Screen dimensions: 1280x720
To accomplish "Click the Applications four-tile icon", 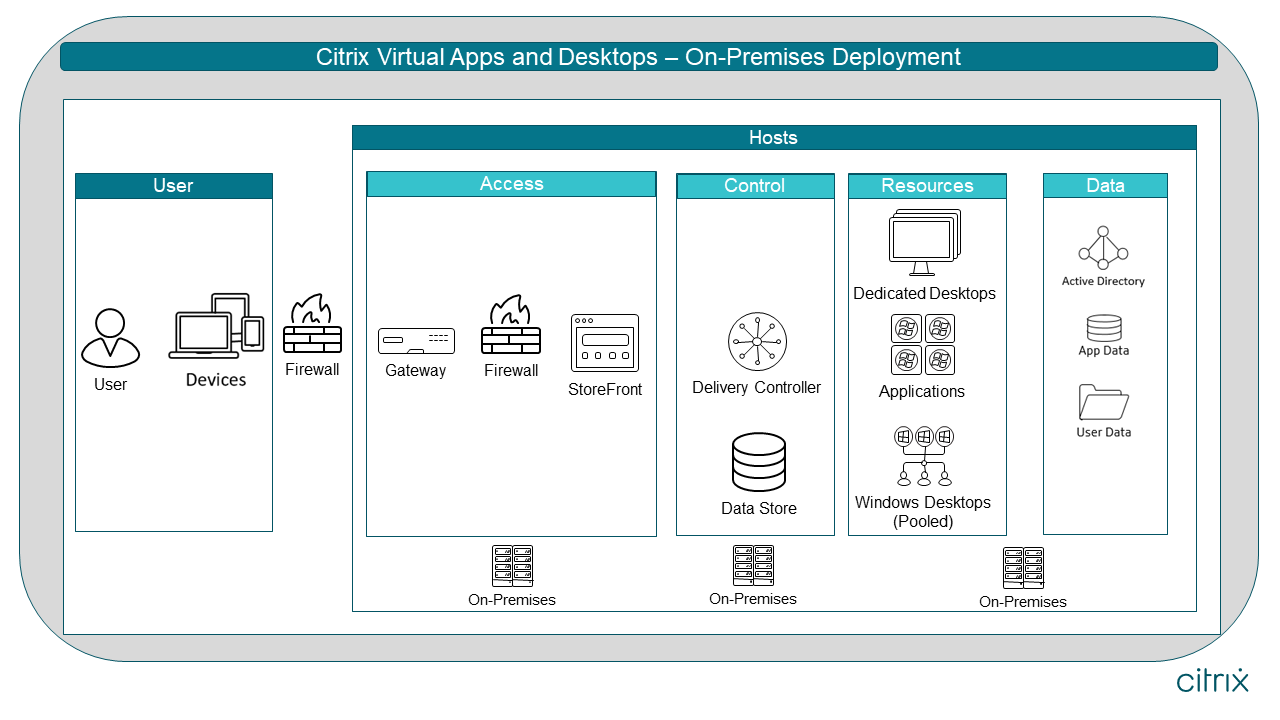I will (x=922, y=344).
